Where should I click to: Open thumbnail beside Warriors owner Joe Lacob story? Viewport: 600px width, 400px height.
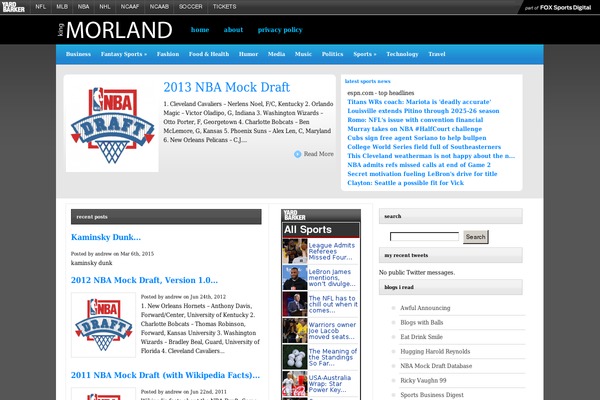coord(295,330)
